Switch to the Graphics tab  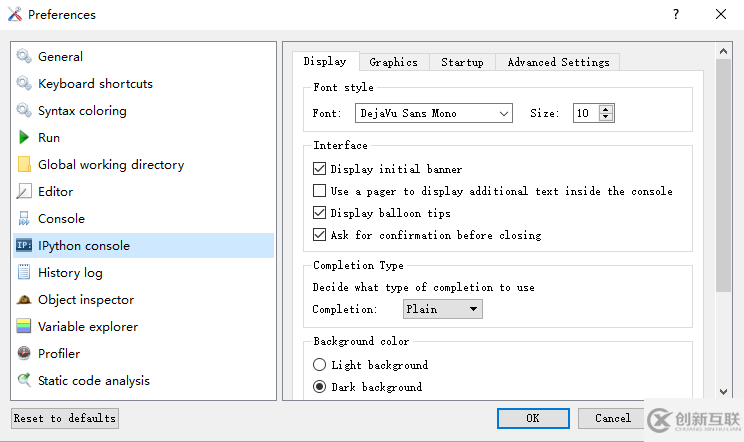coord(393,62)
